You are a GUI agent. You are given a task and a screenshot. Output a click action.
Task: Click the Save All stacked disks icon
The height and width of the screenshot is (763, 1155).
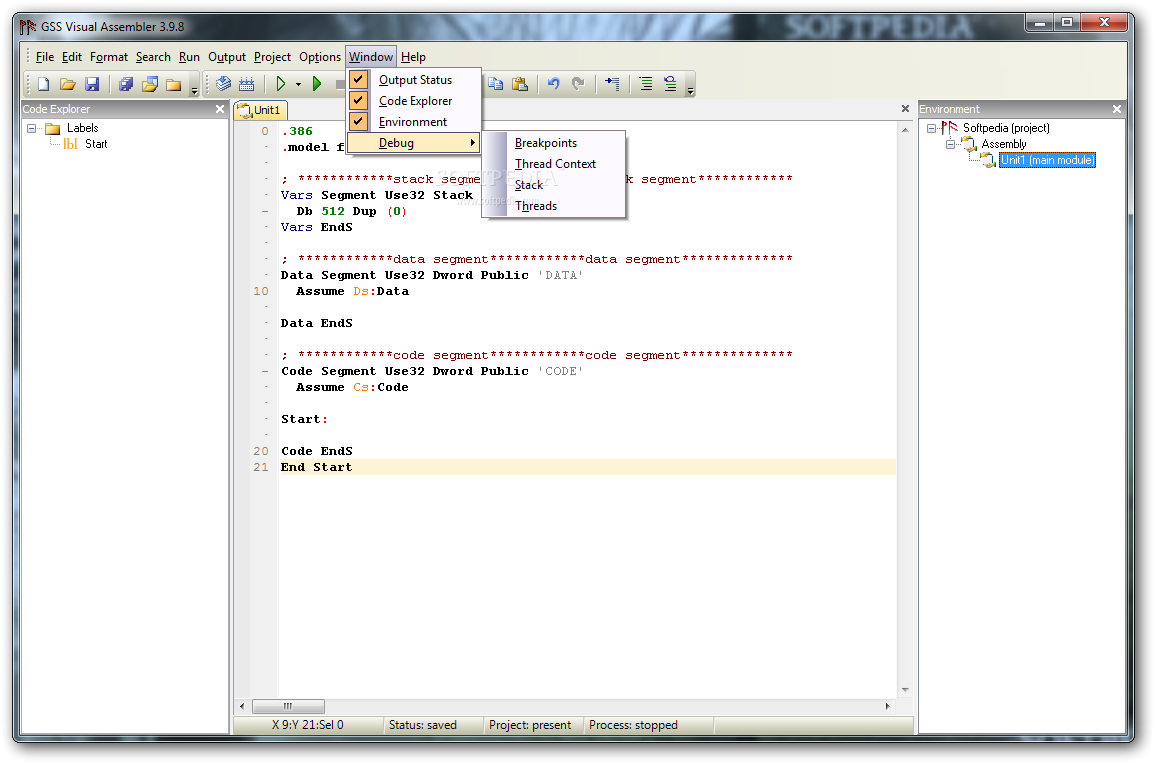click(126, 84)
